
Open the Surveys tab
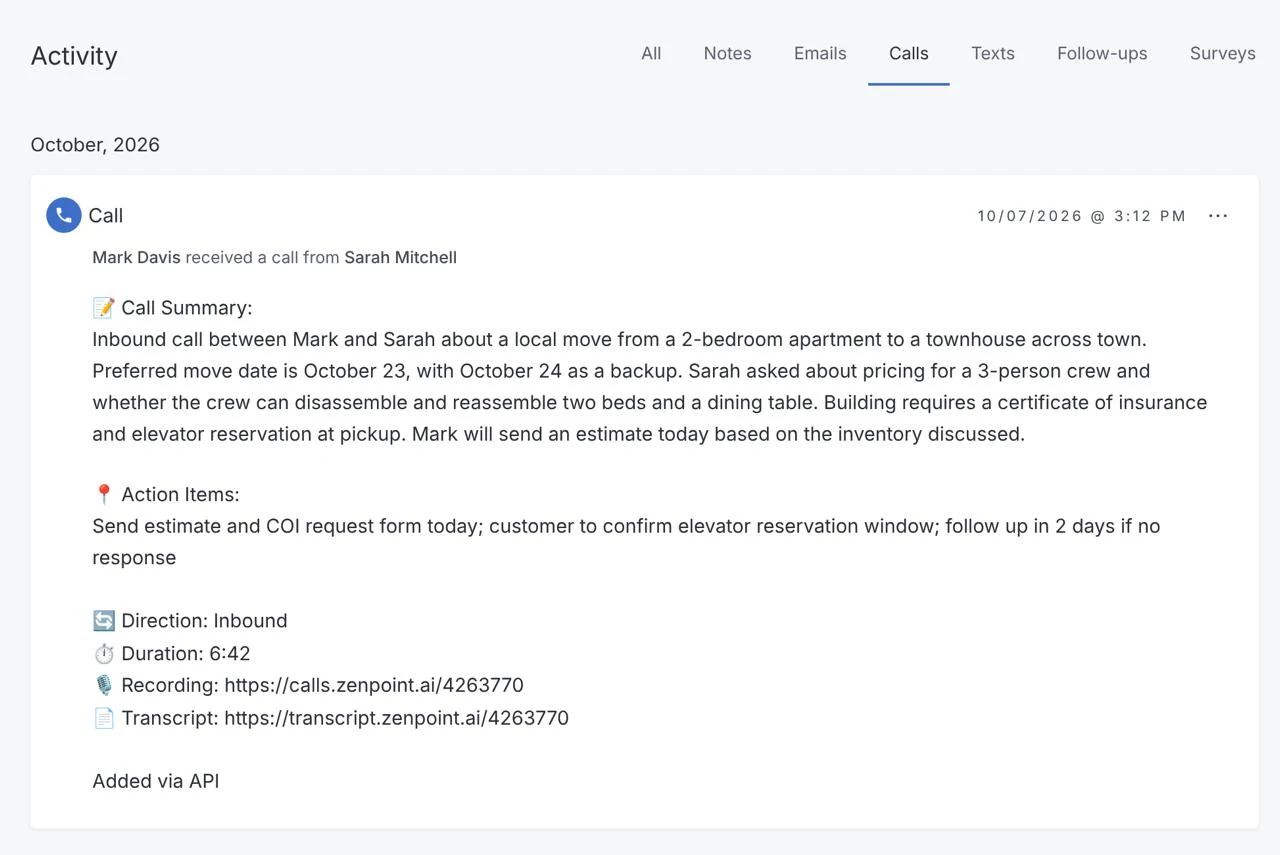point(1223,54)
